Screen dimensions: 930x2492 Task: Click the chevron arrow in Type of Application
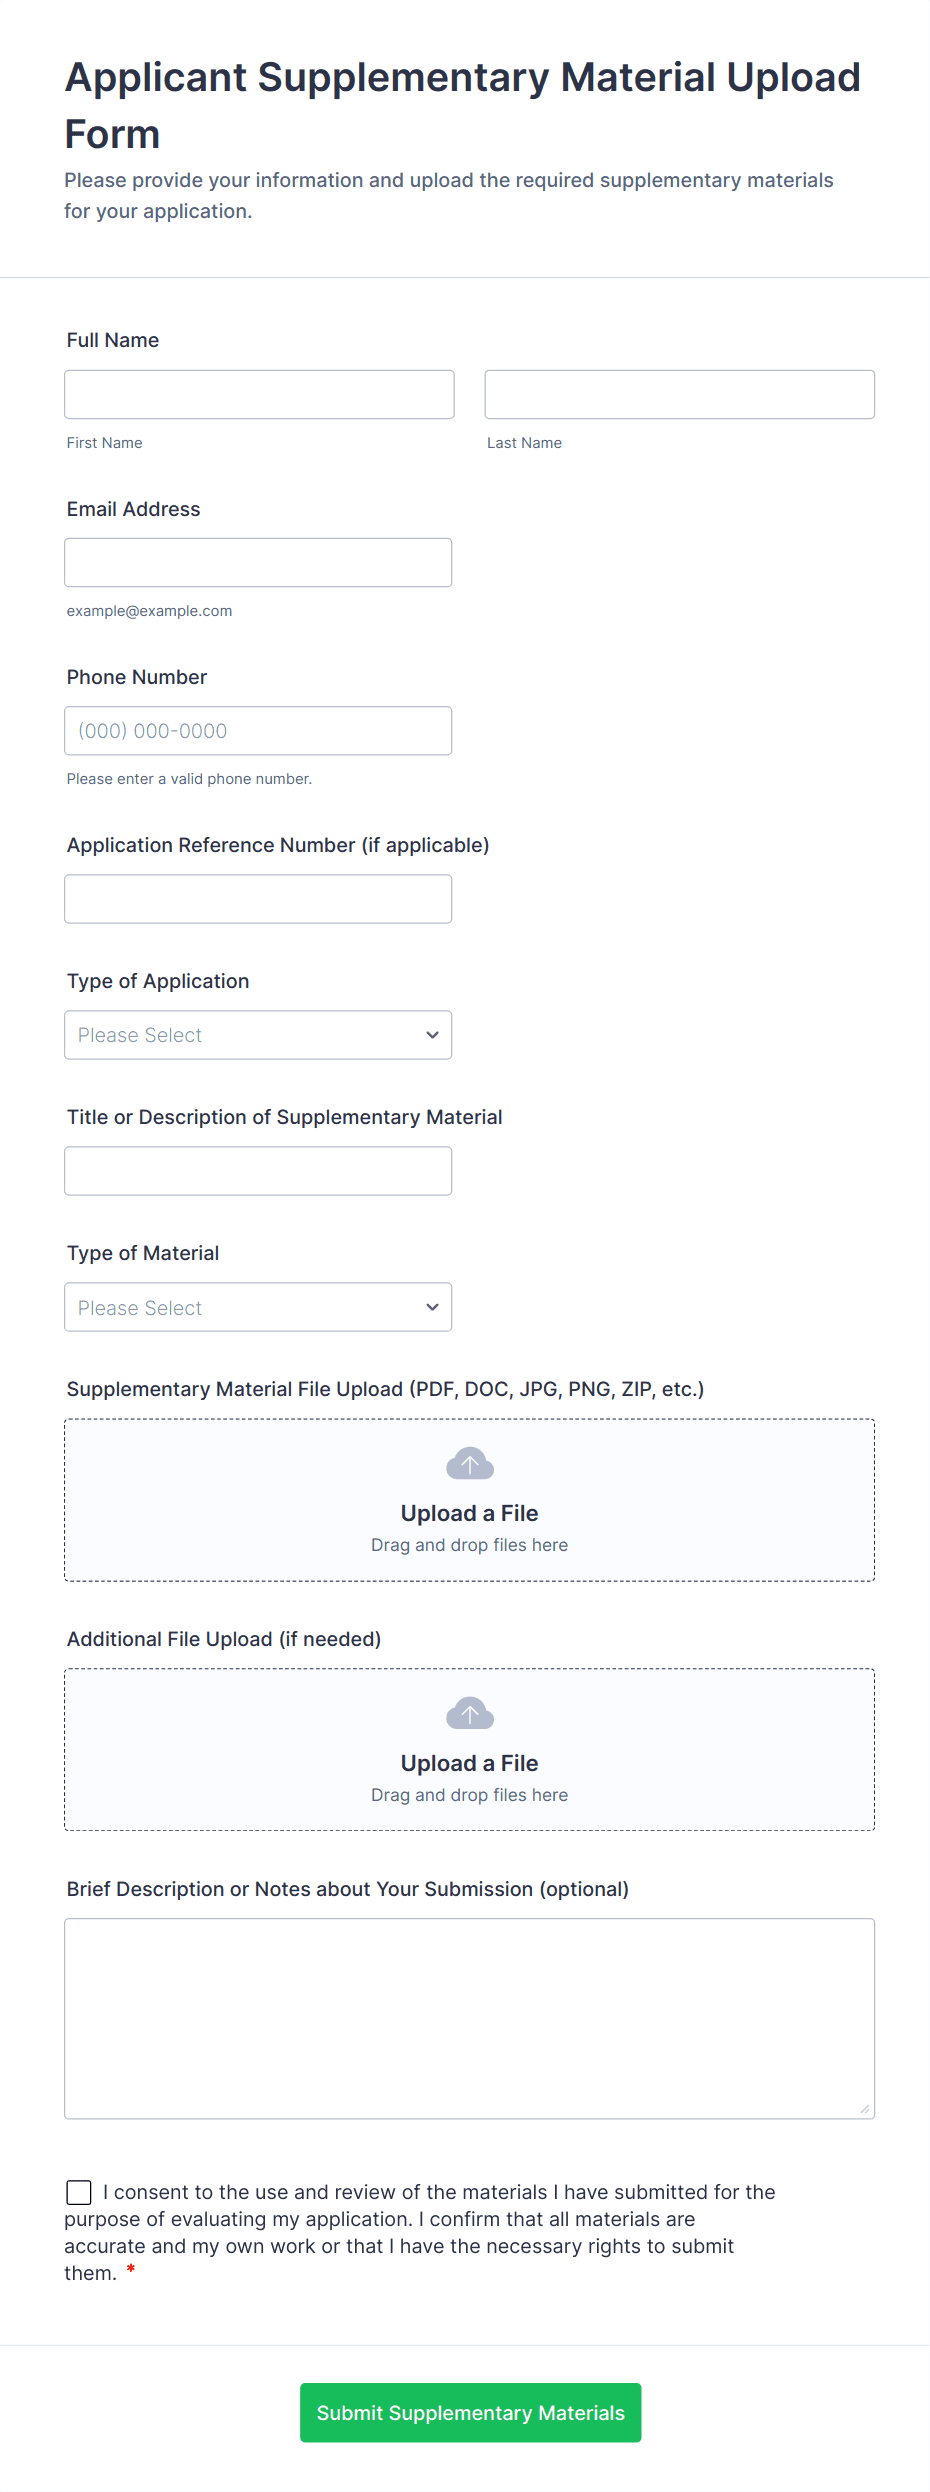432,1035
